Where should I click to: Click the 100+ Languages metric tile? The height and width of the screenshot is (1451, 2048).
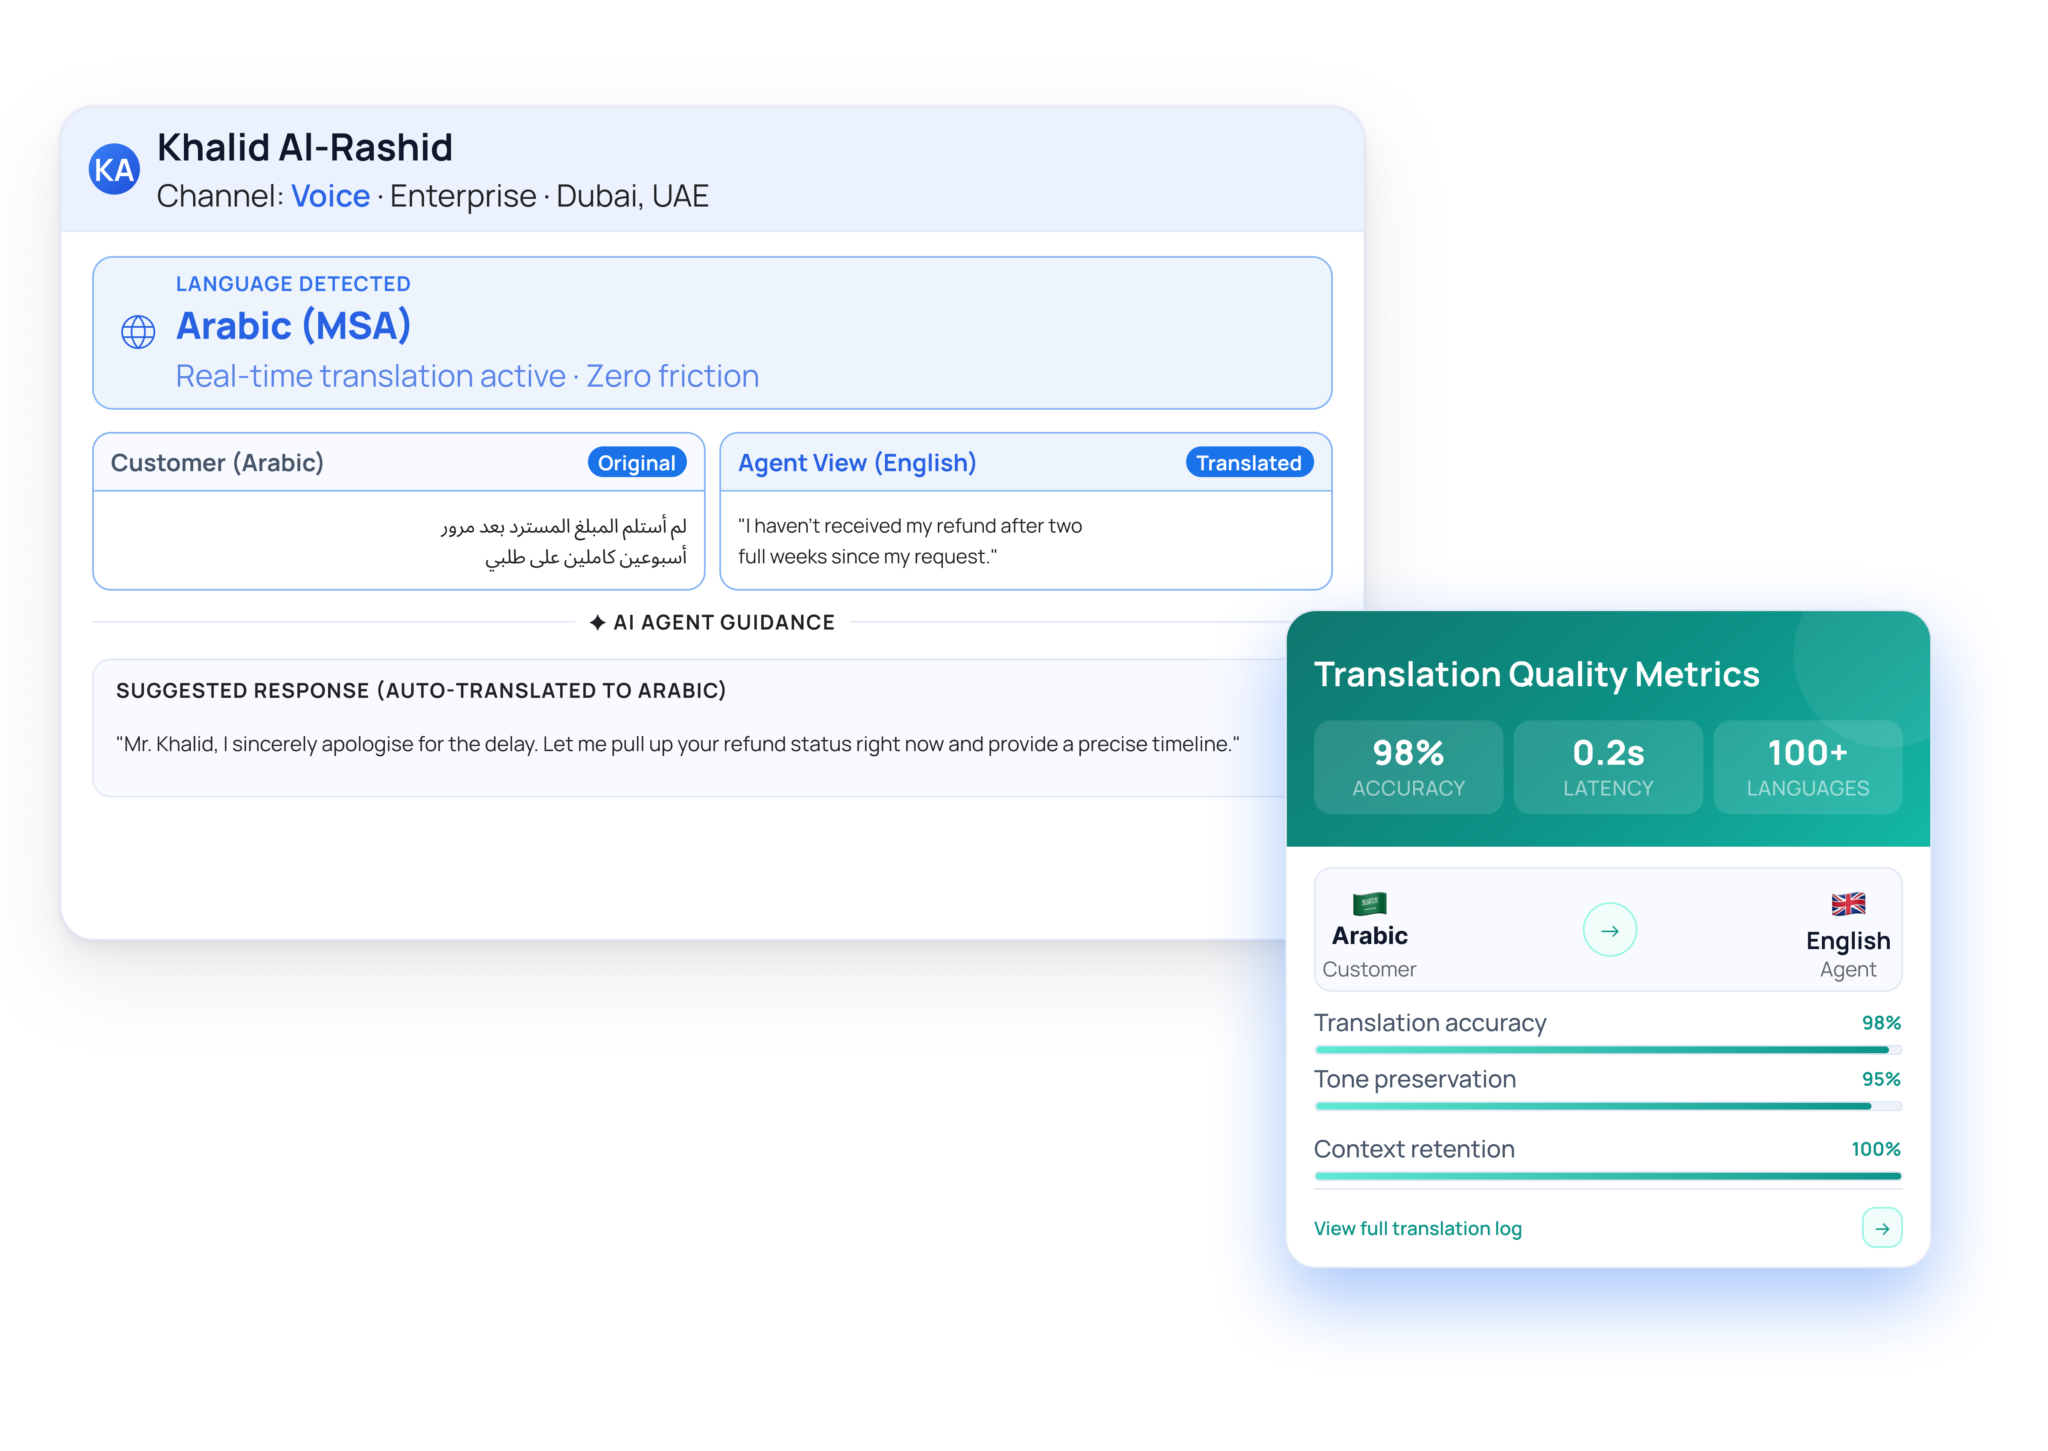click(x=1807, y=767)
